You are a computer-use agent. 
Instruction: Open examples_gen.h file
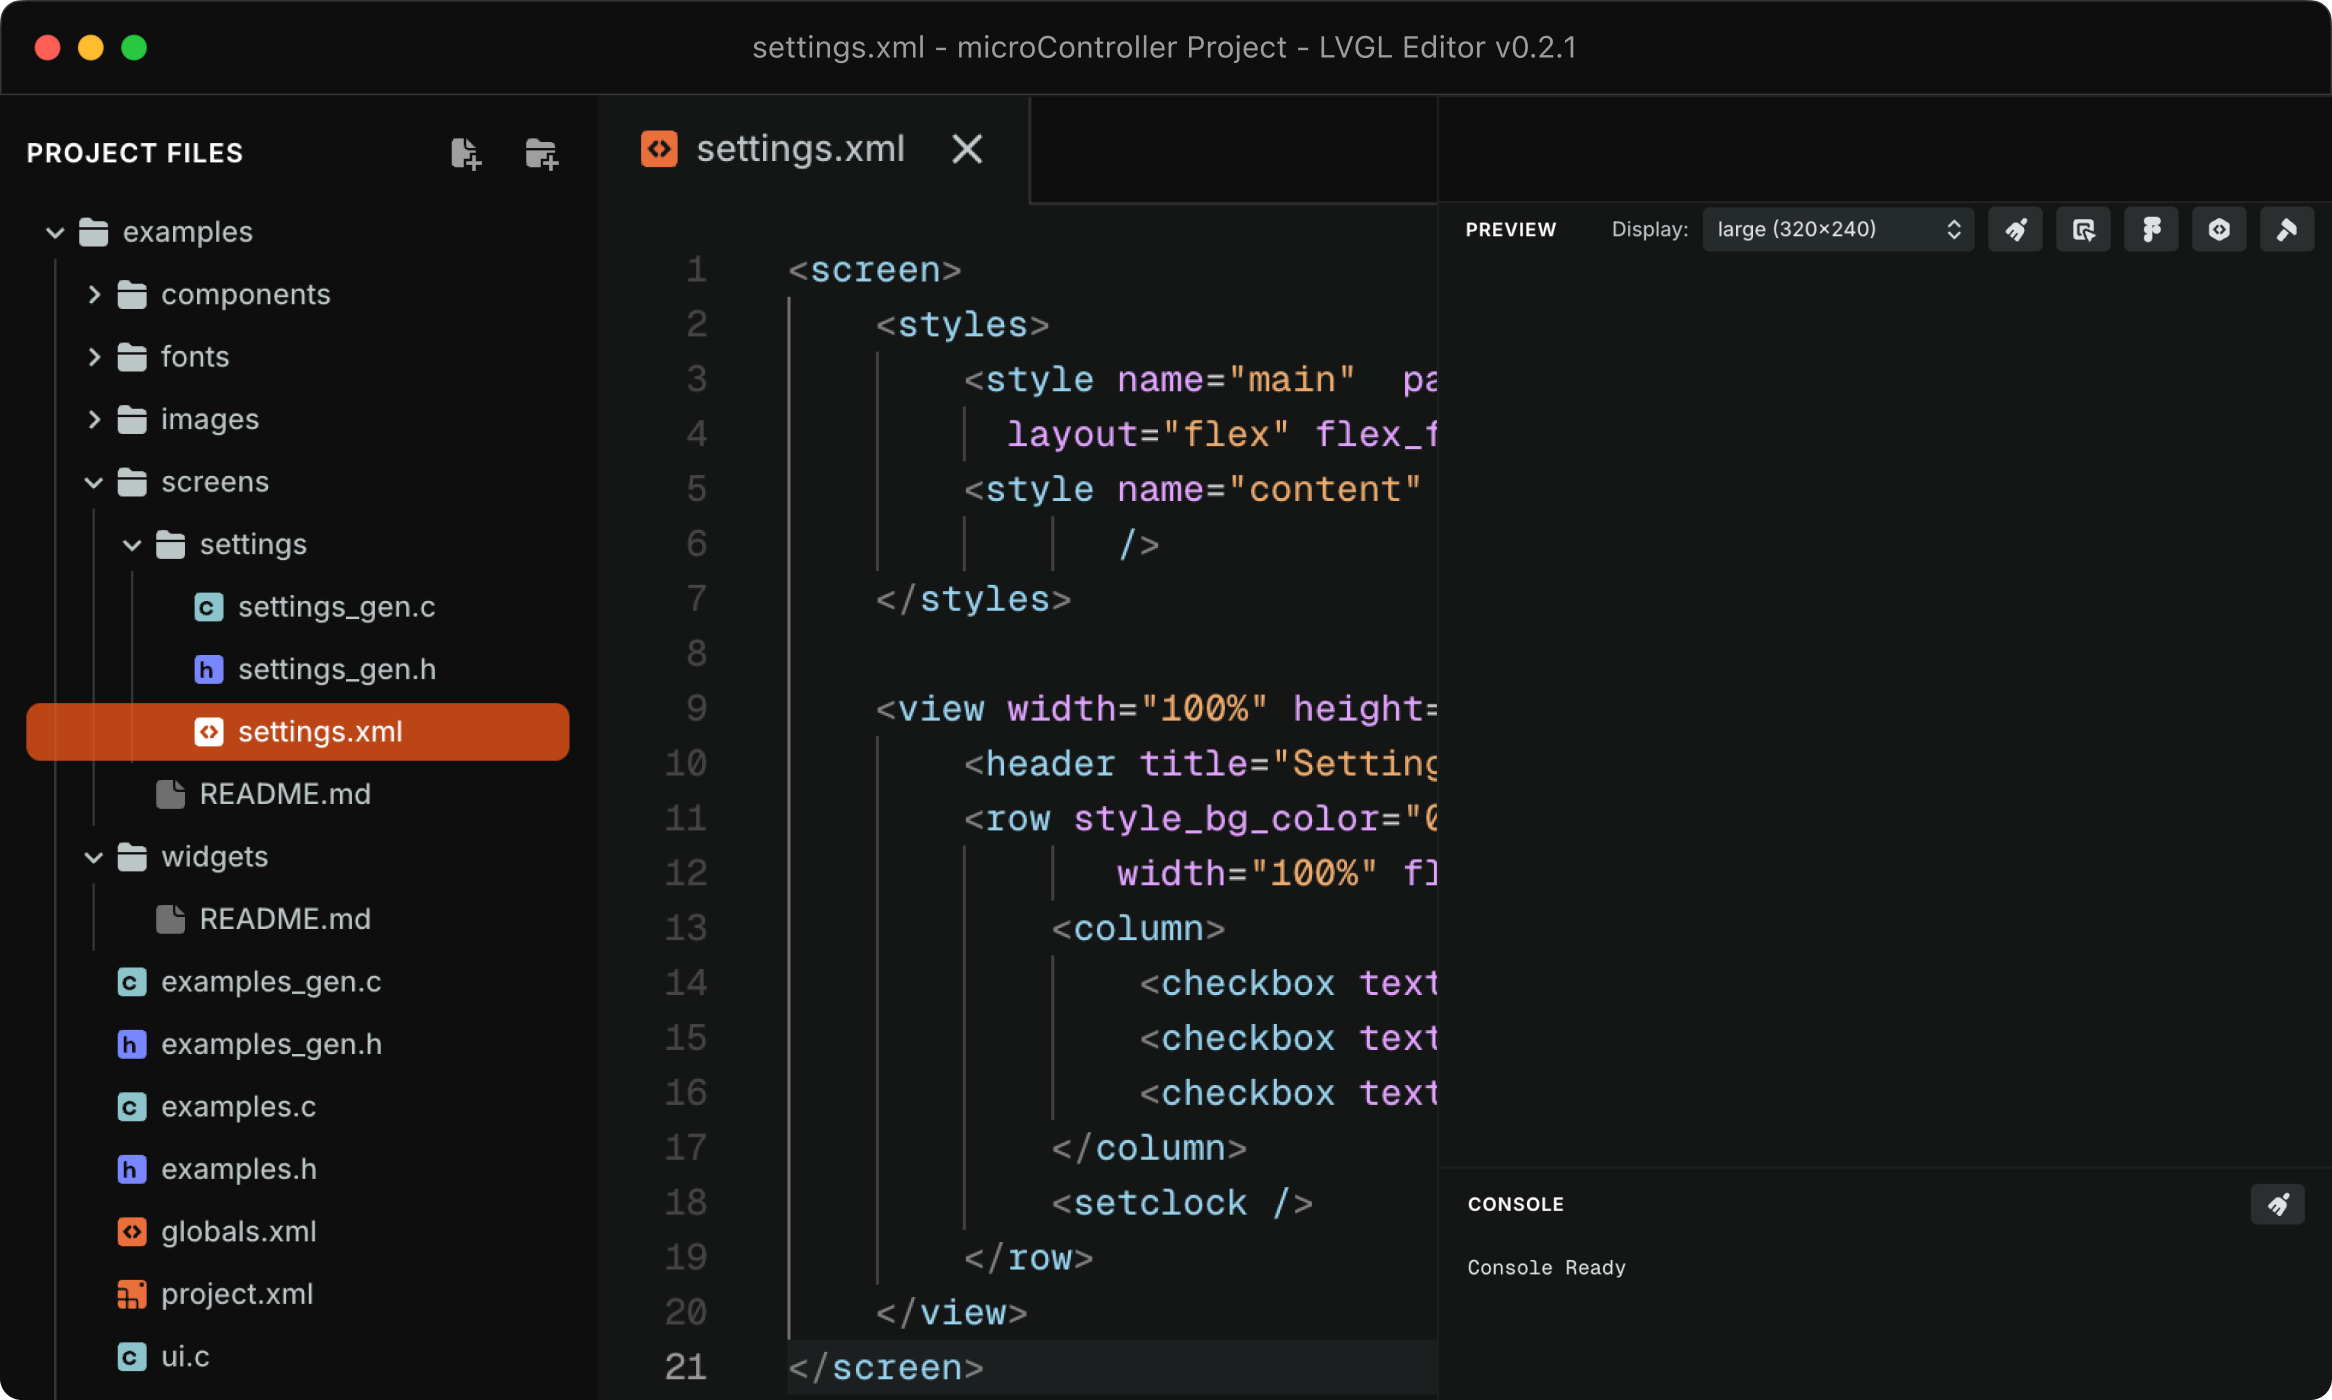272,1044
